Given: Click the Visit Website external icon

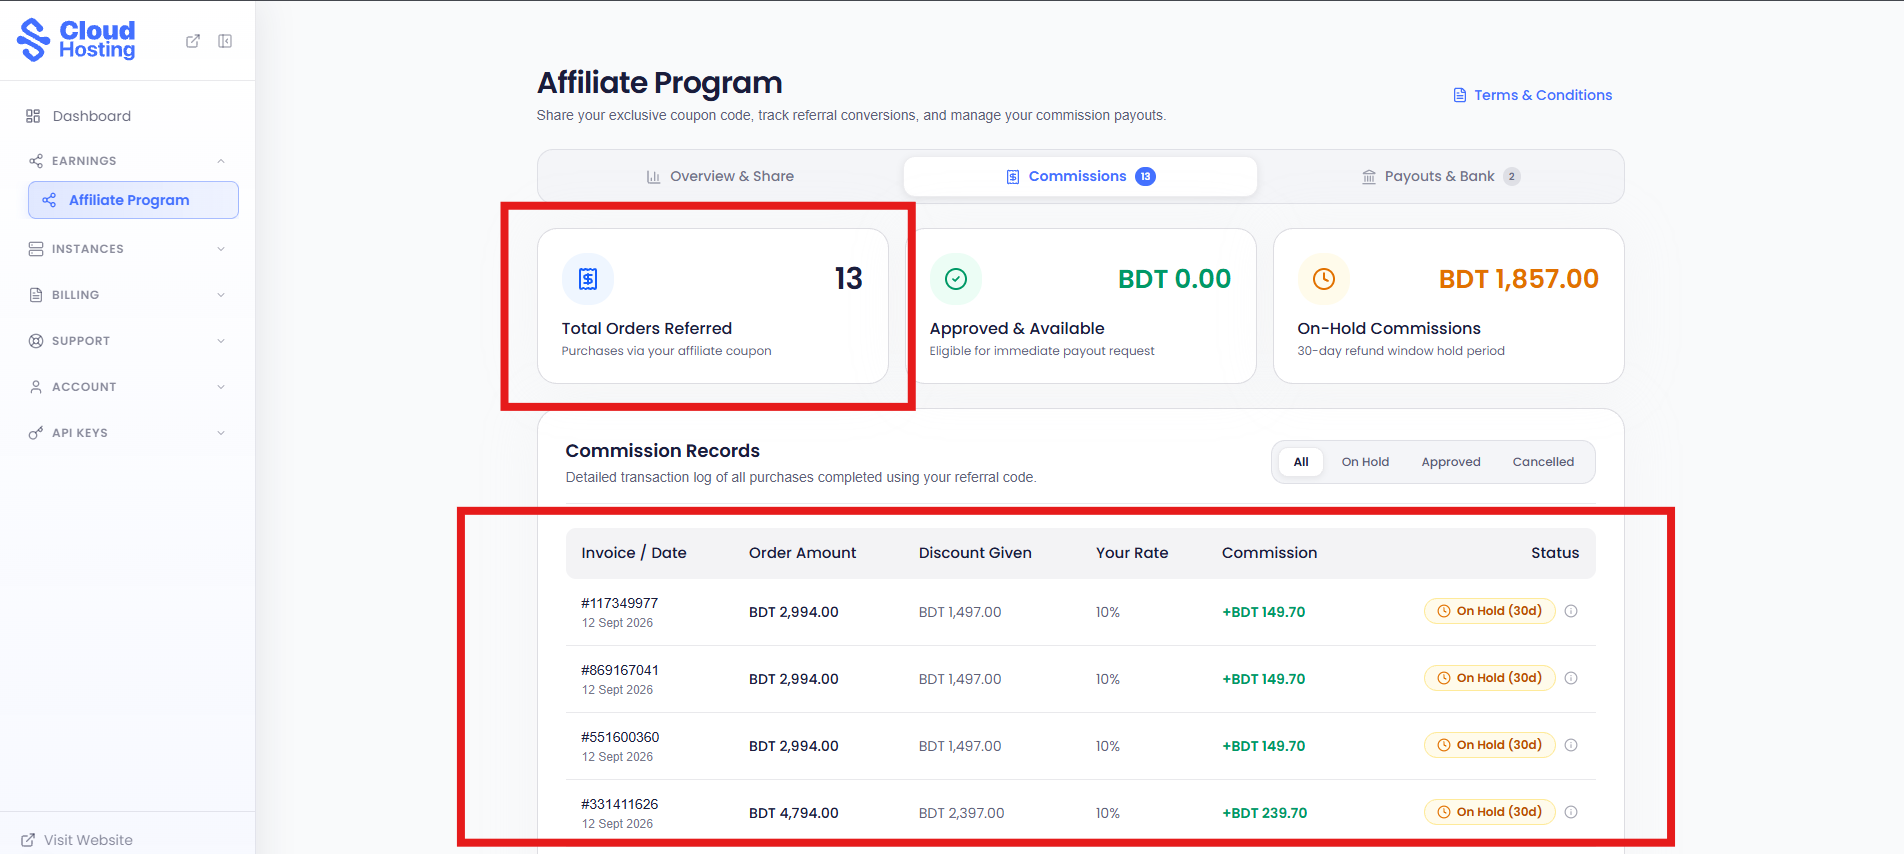Looking at the screenshot, I should [28, 840].
